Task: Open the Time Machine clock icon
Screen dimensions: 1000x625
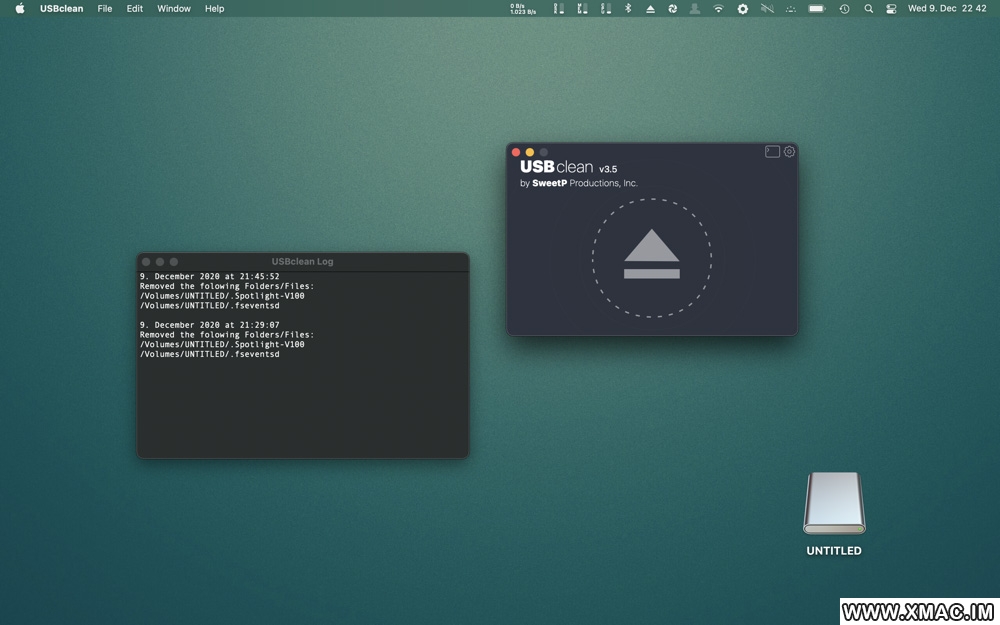Action: point(844,9)
